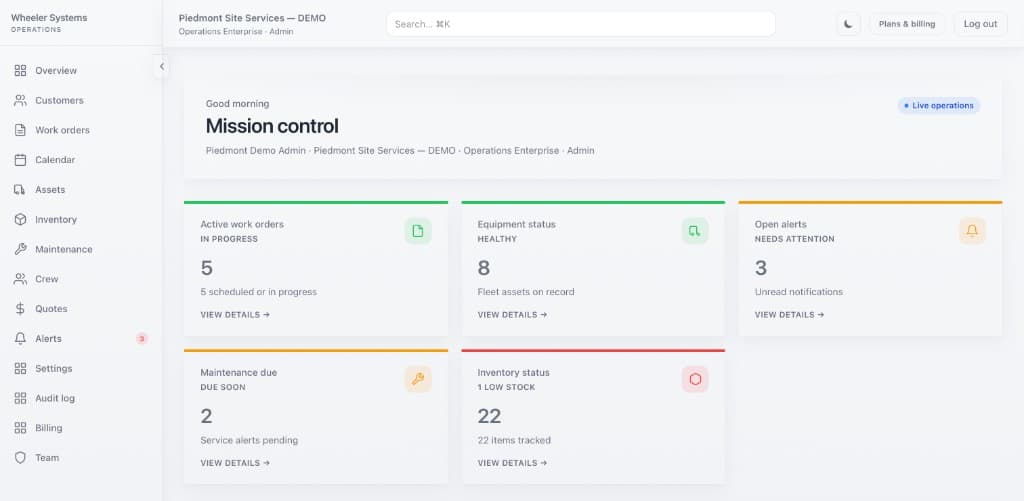
Task: Click the Log out button
Action: (980, 24)
